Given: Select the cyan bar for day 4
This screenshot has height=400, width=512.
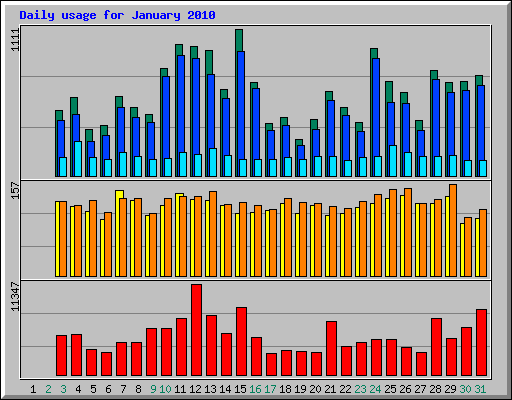Looking at the screenshot, I should point(78,159).
